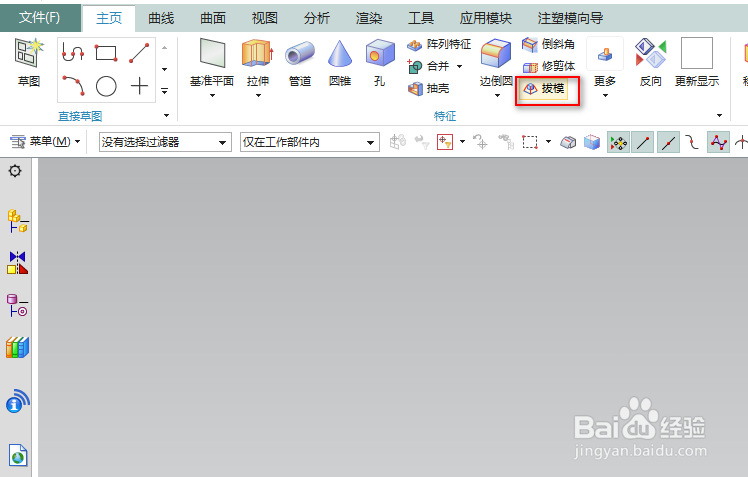The image size is (748, 477).
Task: Open the 应用模块 application tab
Action: [x=486, y=18]
